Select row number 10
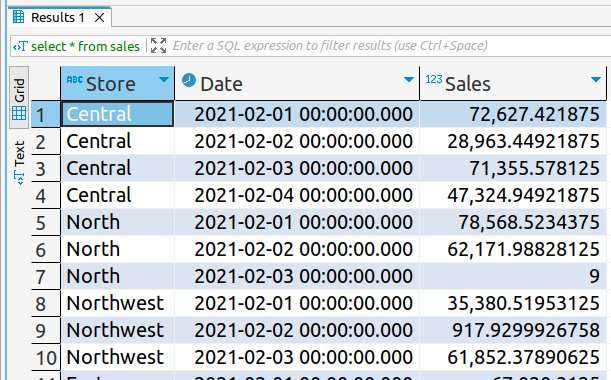 46,357
